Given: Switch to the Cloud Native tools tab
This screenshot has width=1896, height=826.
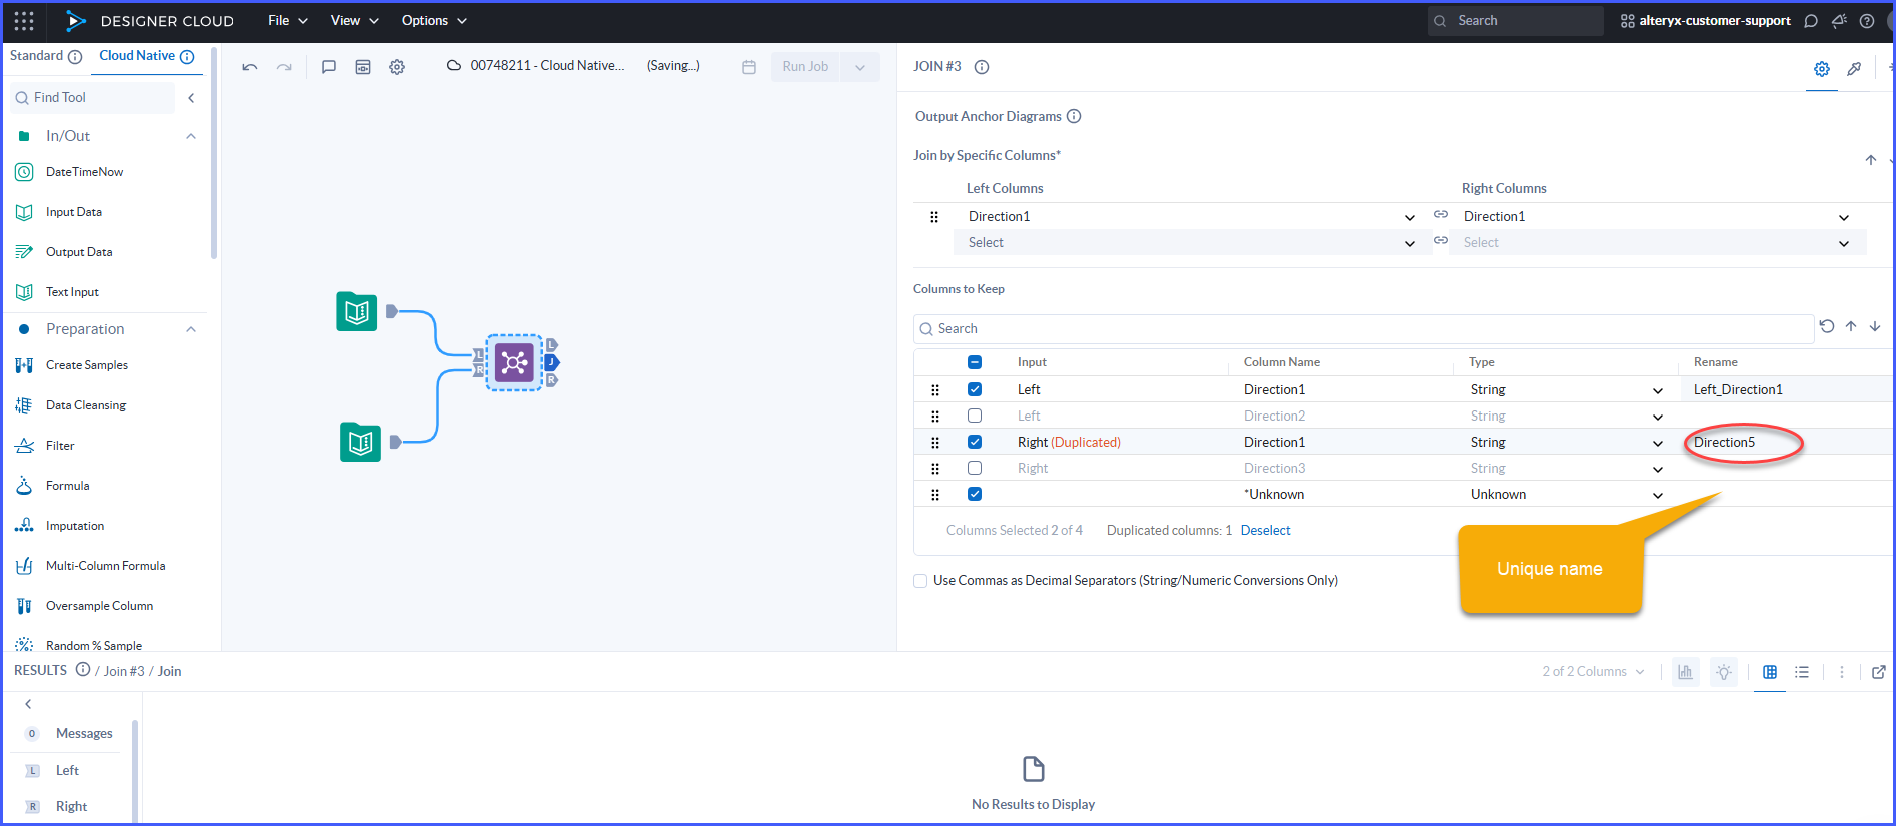Looking at the screenshot, I should coord(147,56).
